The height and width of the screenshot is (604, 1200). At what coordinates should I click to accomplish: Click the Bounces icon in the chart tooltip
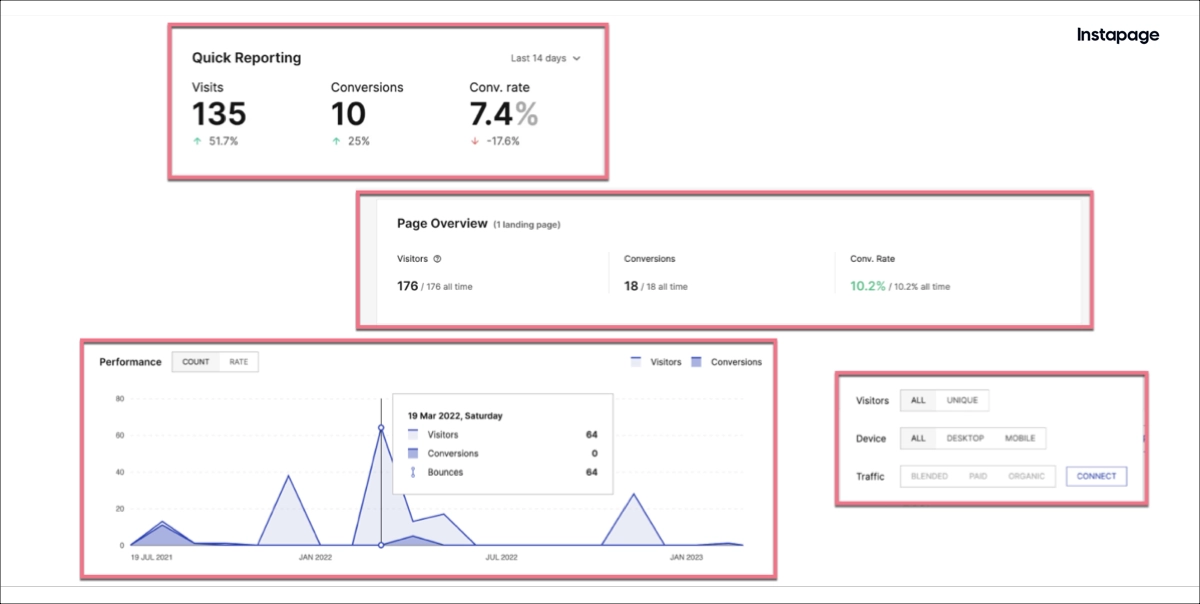point(414,472)
